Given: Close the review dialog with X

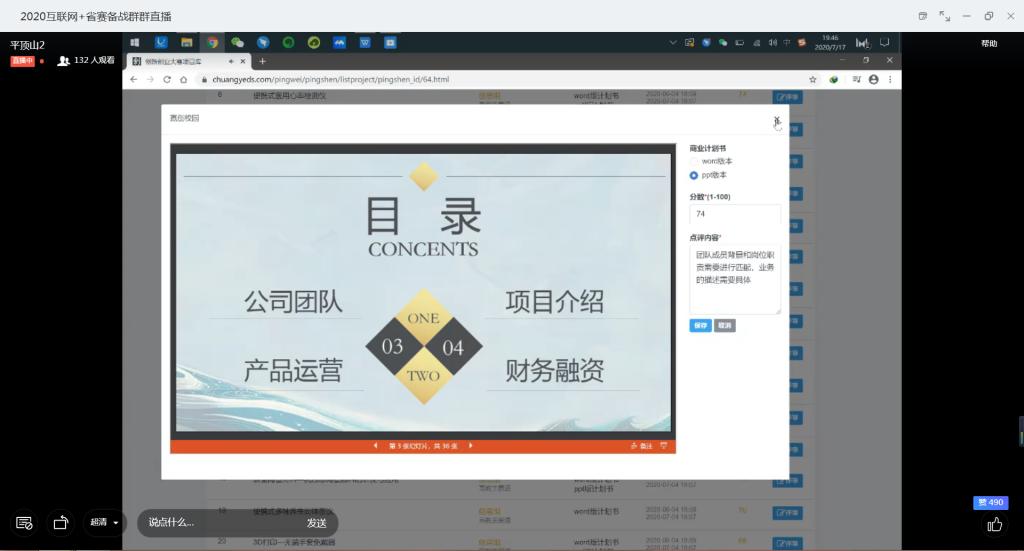Looking at the screenshot, I should (x=776, y=120).
